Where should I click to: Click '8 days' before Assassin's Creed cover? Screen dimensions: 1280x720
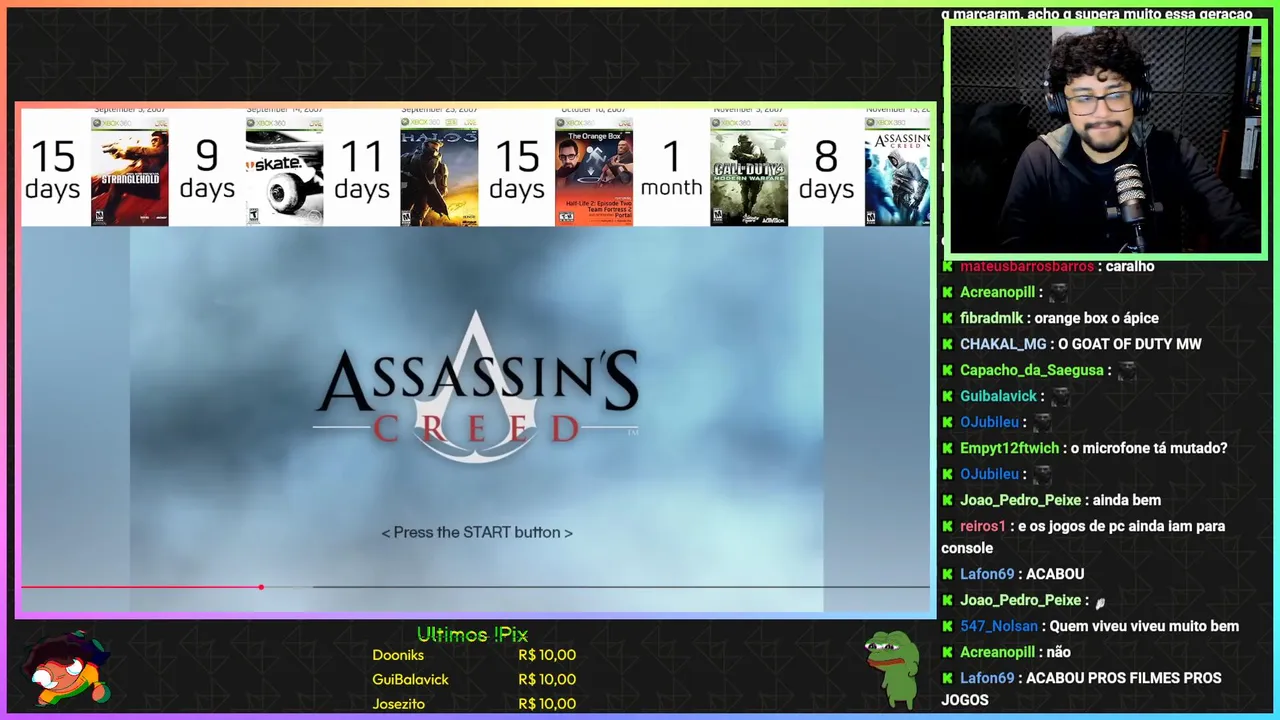(x=826, y=170)
